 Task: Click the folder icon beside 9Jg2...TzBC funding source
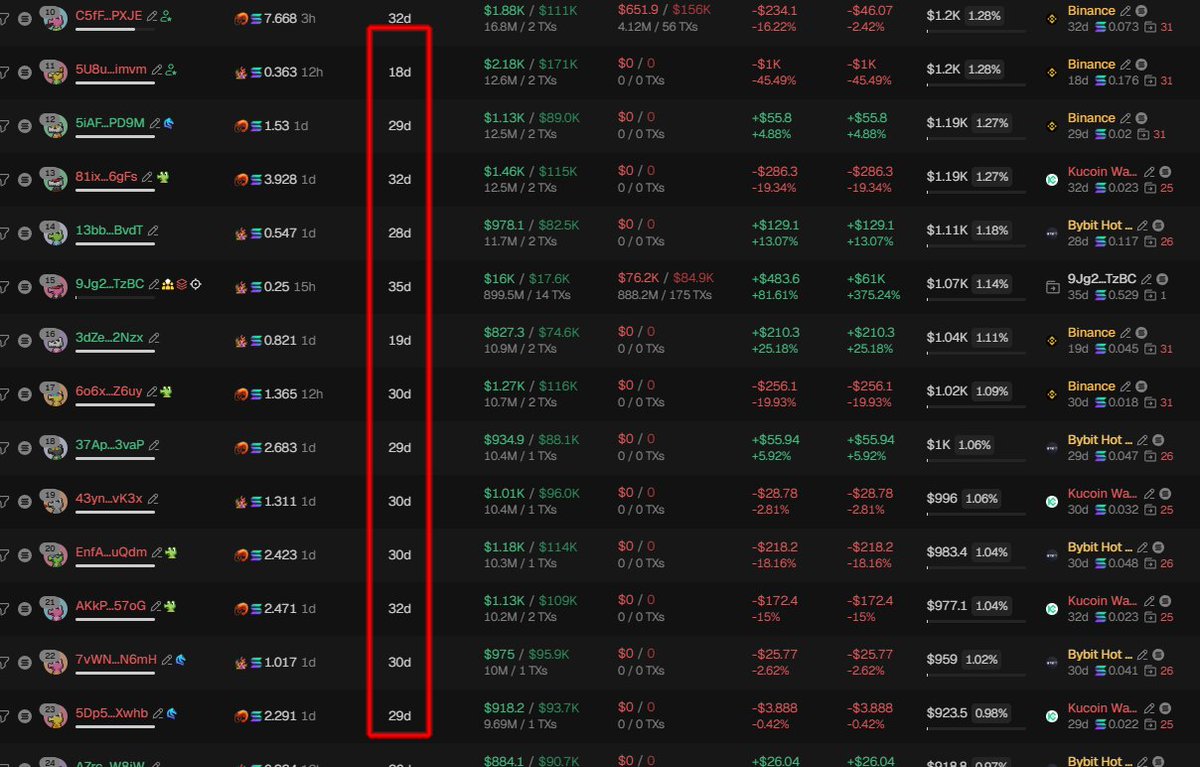click(x=1052, y=287)
